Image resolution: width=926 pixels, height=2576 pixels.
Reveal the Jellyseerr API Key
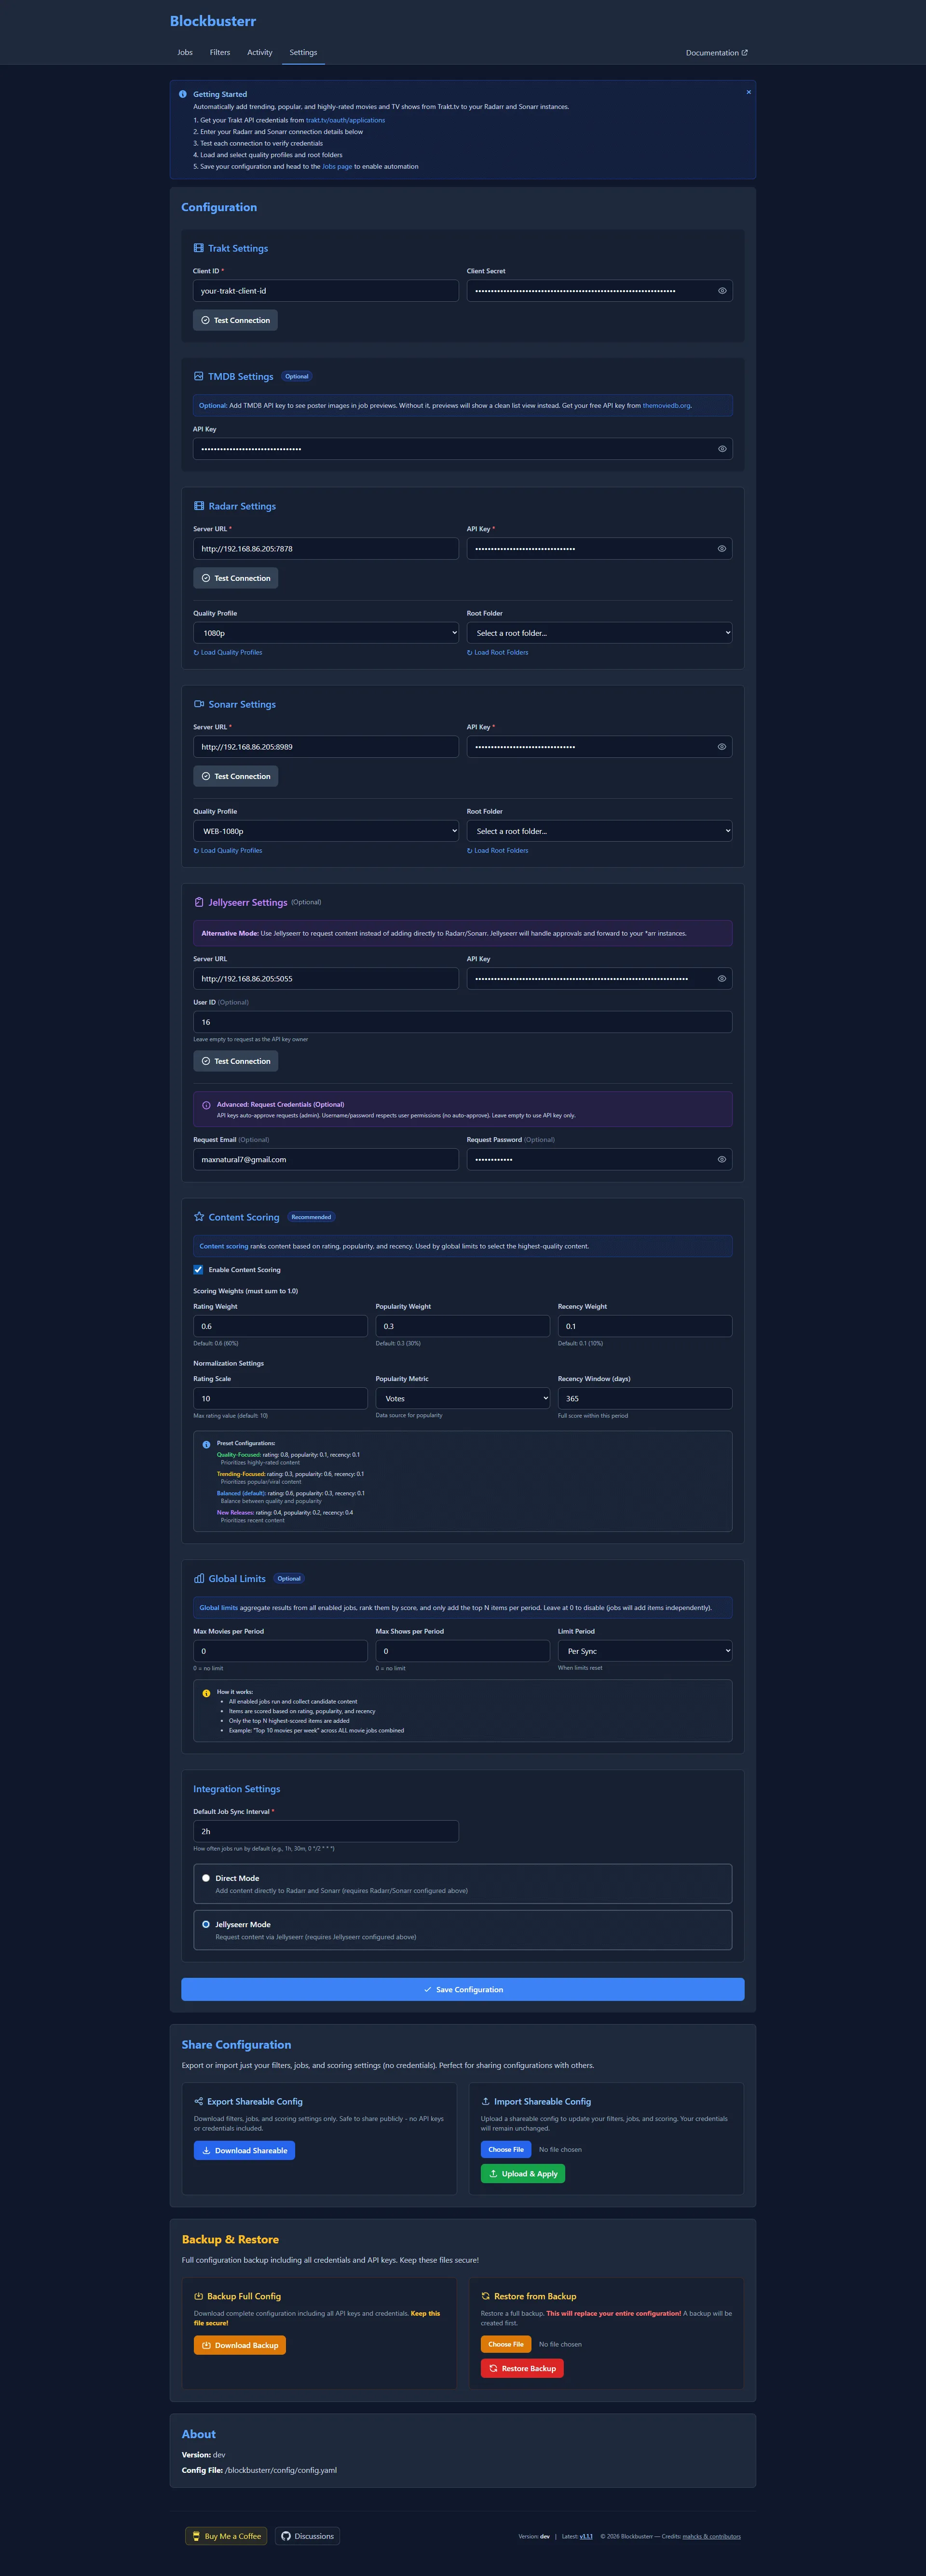pyautogui.click(x=722, y=978)
